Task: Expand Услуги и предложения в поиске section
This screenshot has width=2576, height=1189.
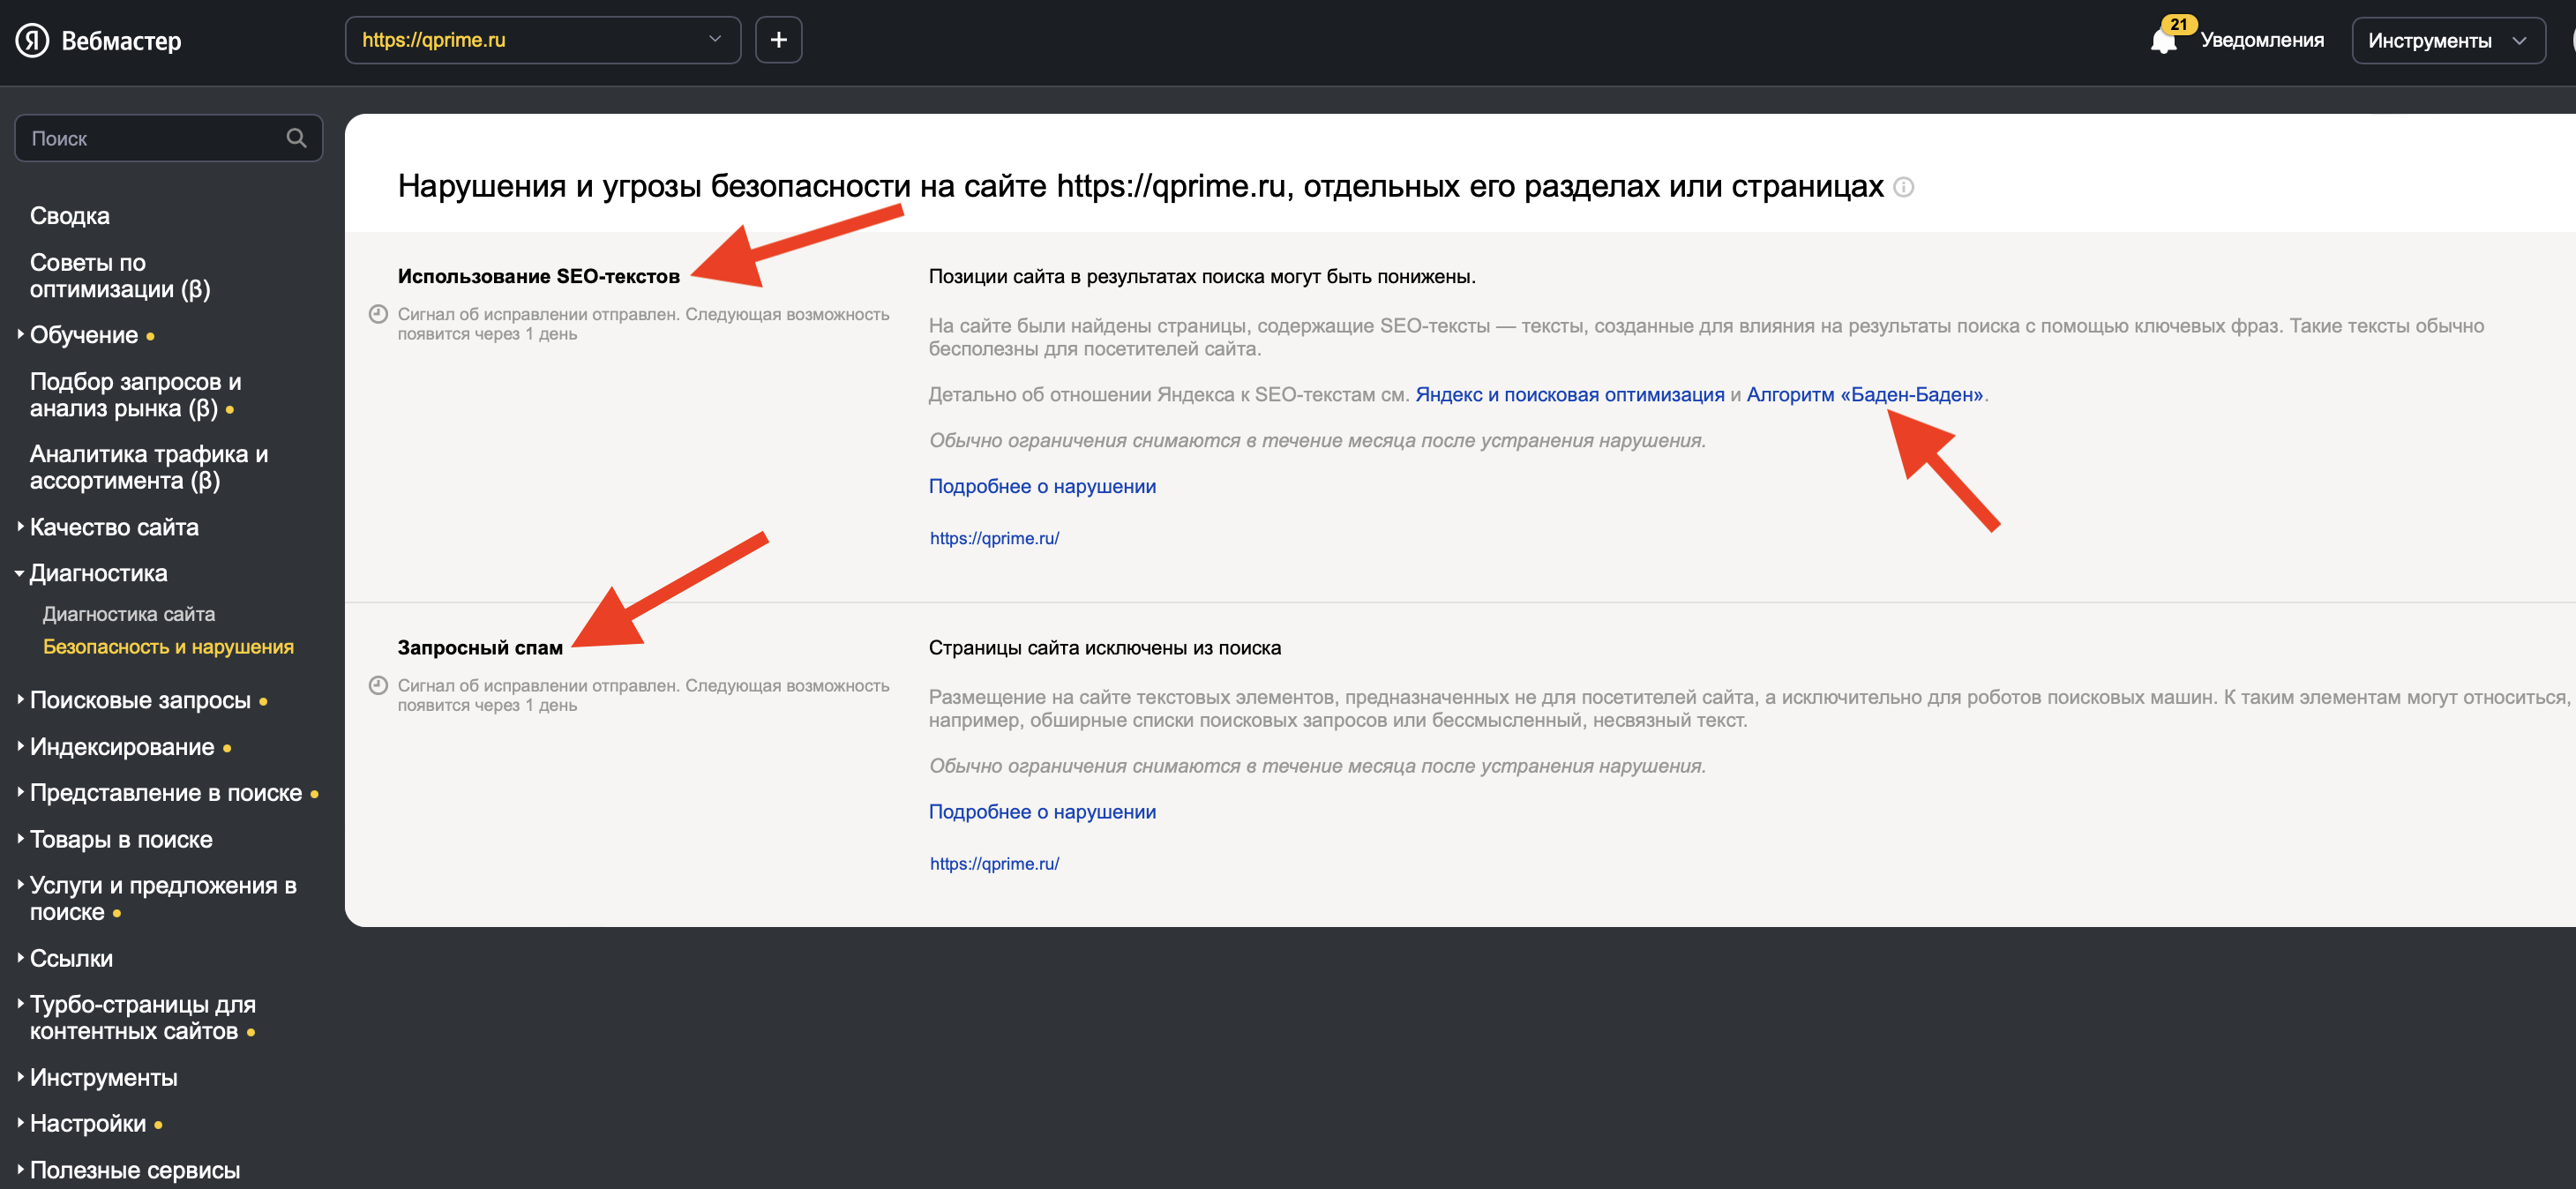Action: click(x=163, y=898)
